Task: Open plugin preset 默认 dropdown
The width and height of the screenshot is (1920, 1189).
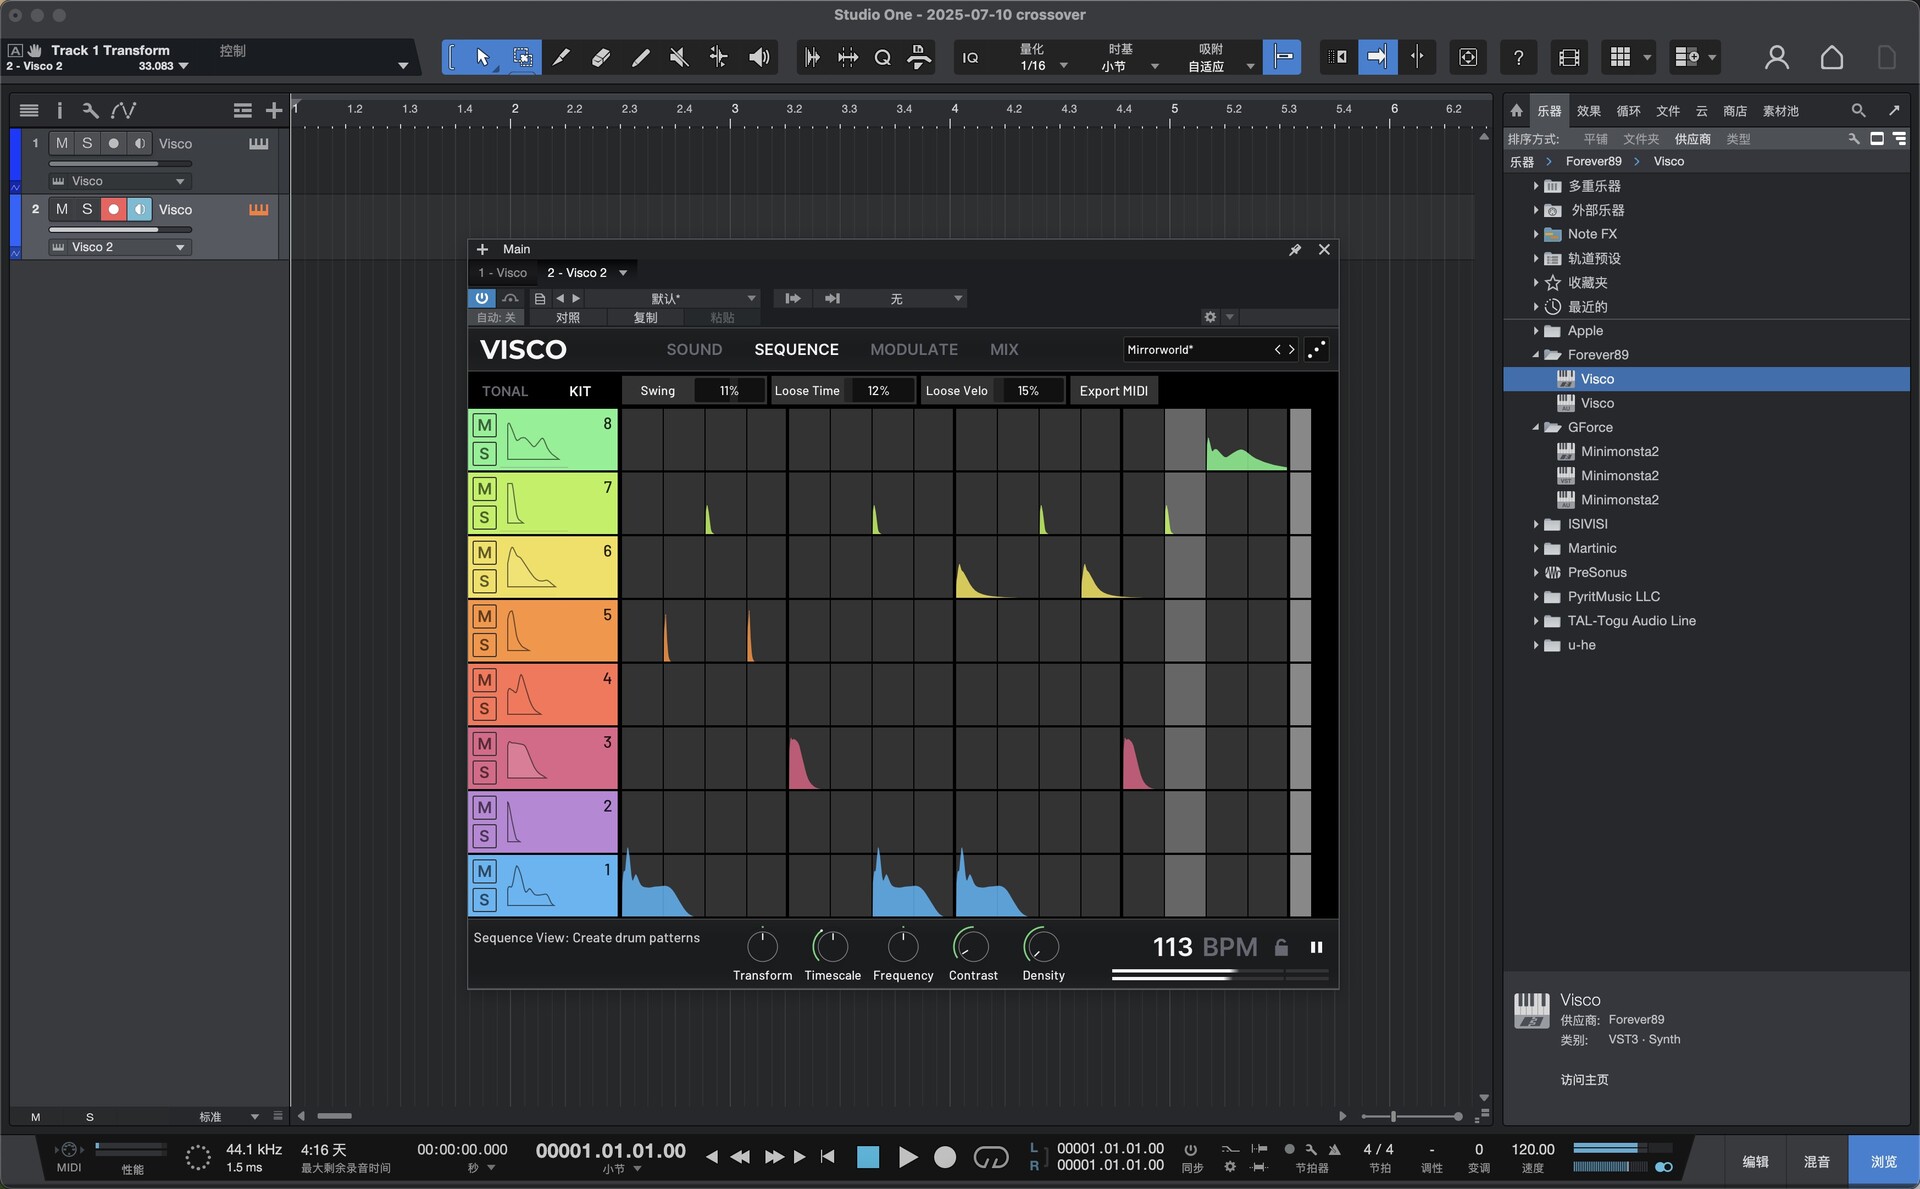Action: pos(672,298)
